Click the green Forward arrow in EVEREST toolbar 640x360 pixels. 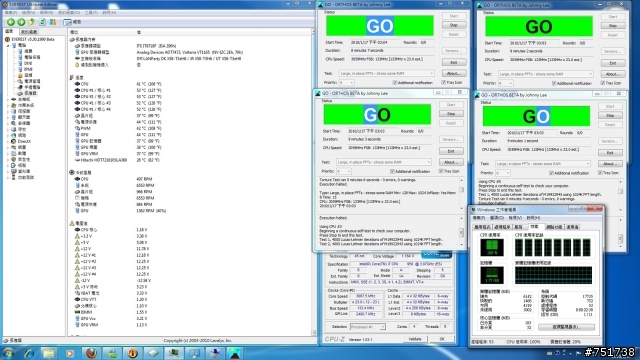(x=21, y=22)
